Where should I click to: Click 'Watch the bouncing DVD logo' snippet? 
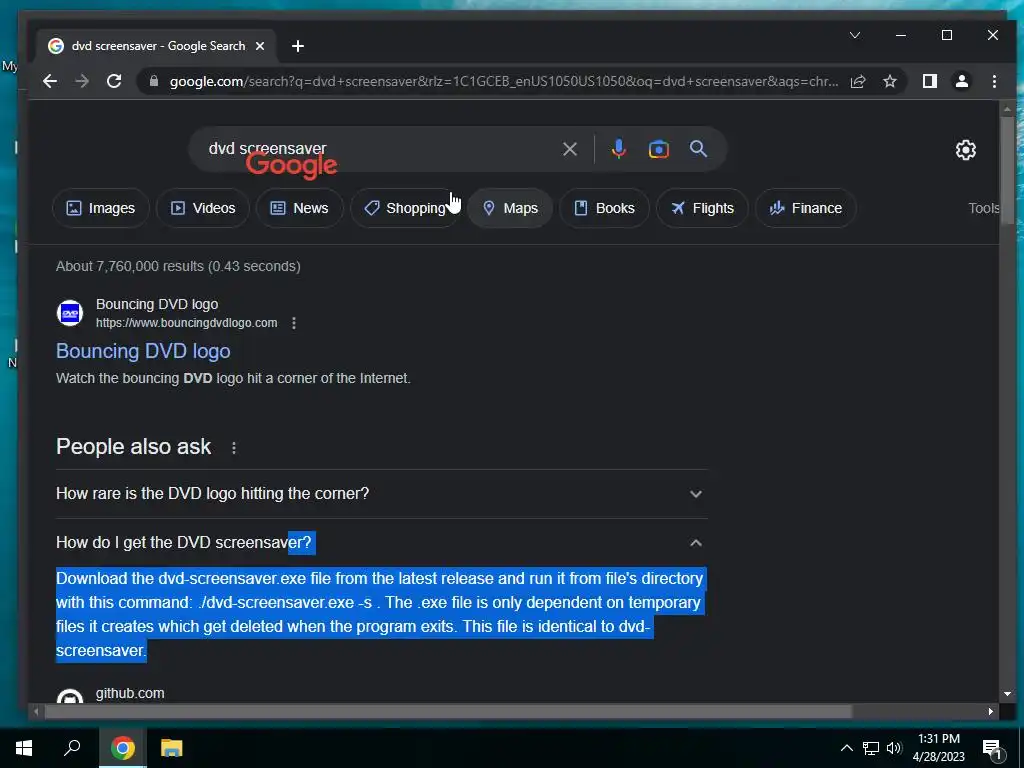coord(233,378)
